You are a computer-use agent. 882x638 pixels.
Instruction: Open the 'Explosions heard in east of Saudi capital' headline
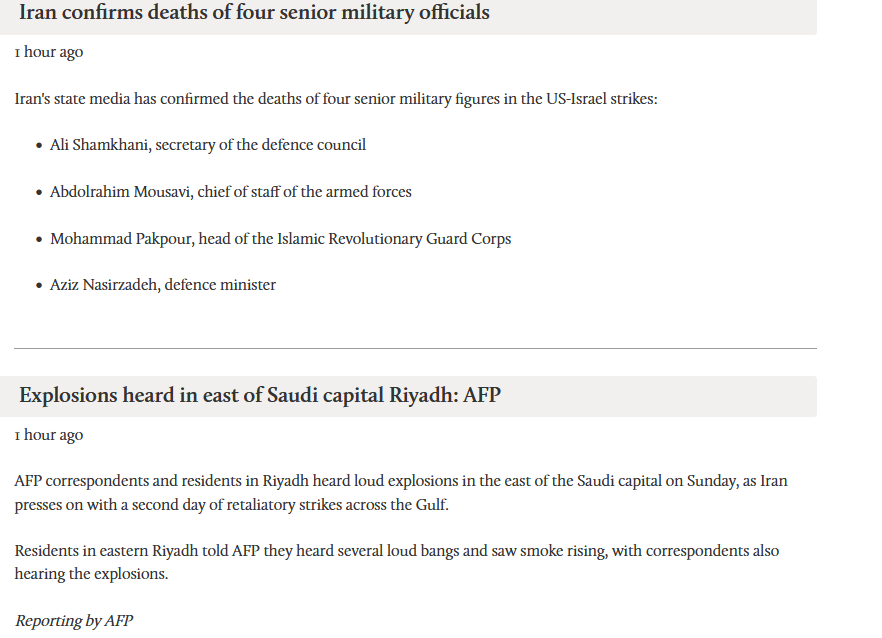coord(260,395)
